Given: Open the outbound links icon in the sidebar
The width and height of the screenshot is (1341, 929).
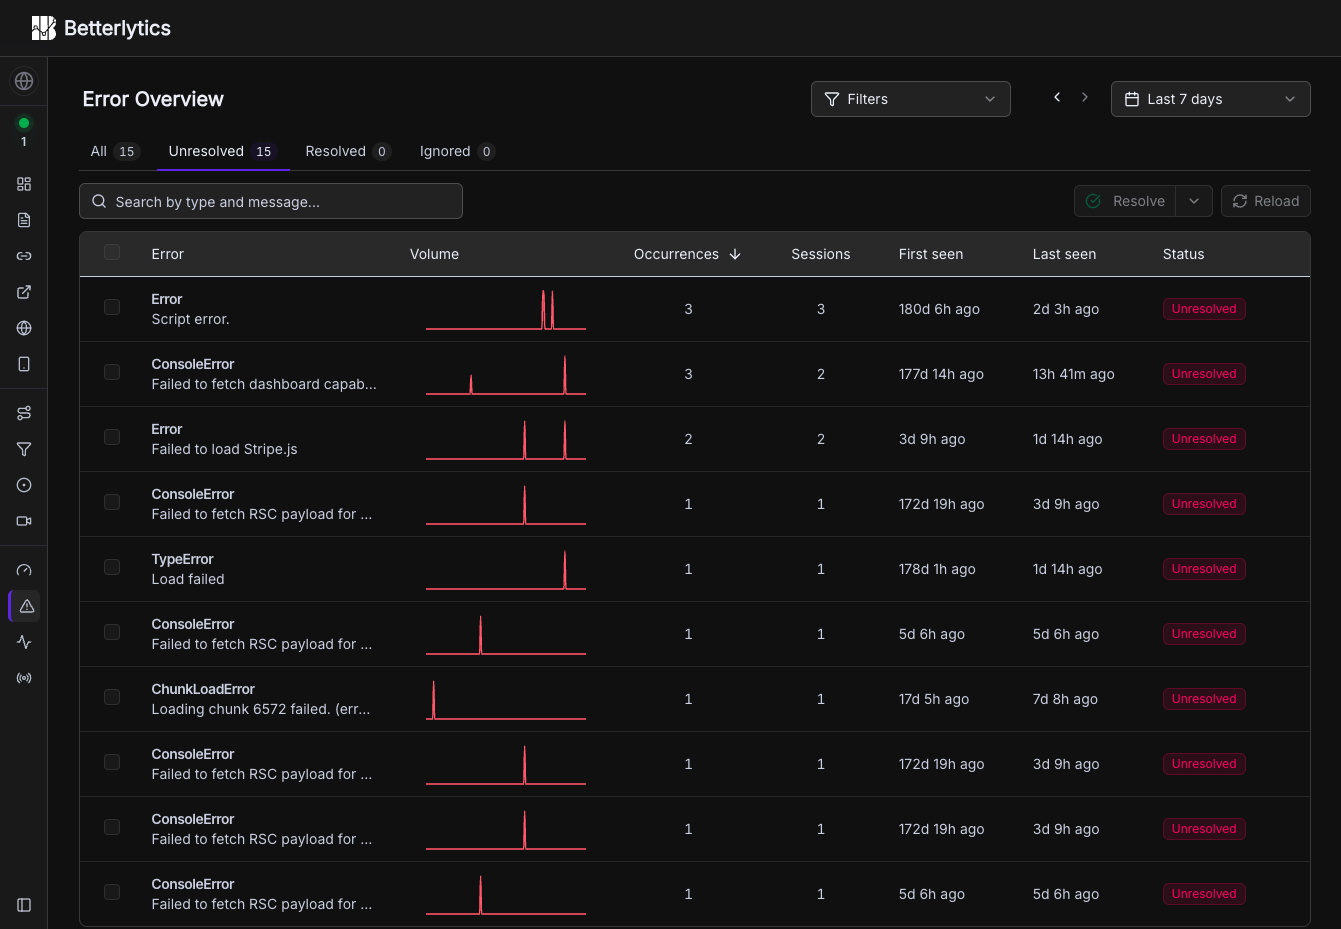Looking at the screenshot, I should 24,292.
